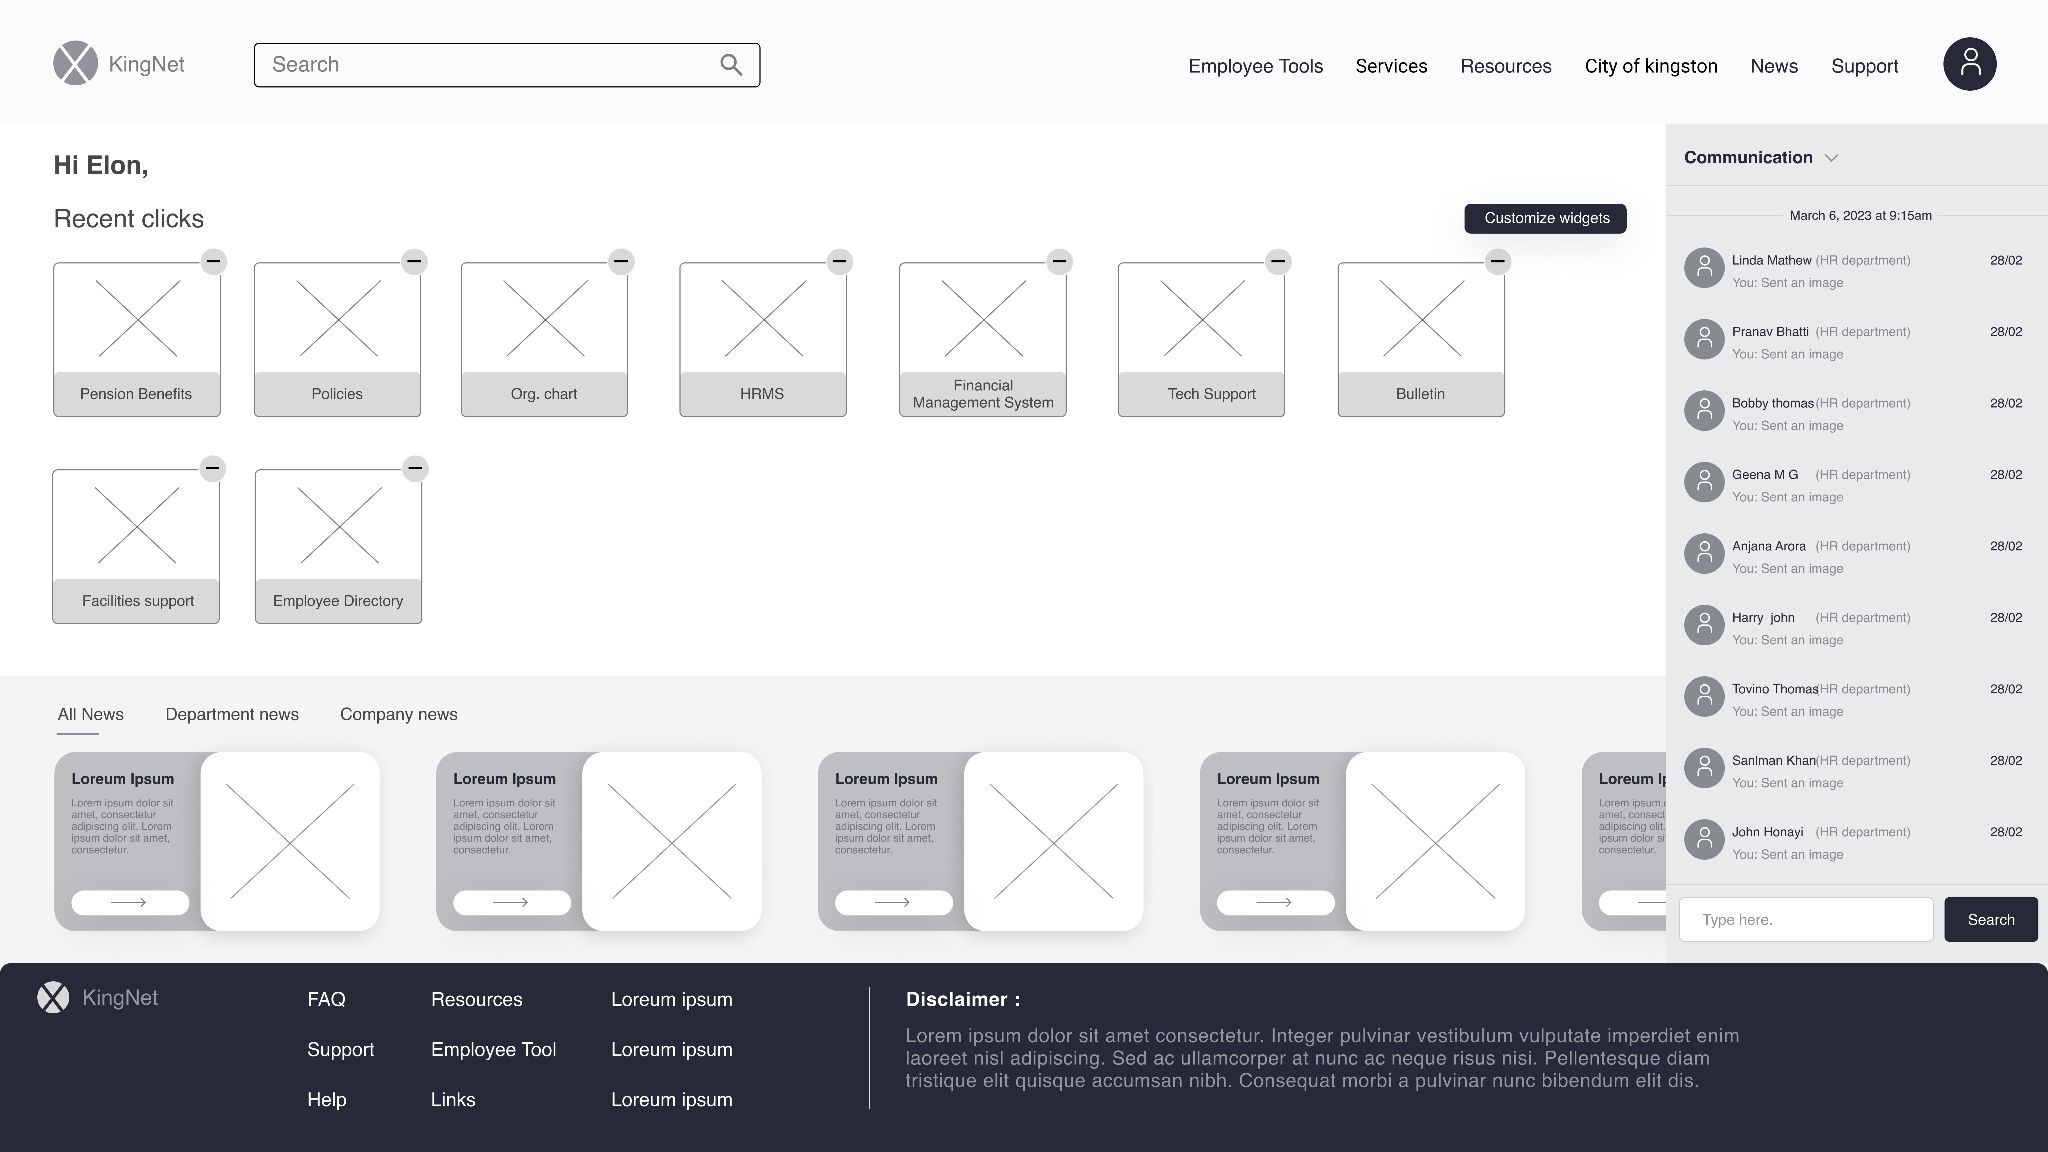Remove the Tech Support widget with its minus icon
The width and height of the screenshot is (2048, 1152).
pyautogui.click(x=1278, y=262)
